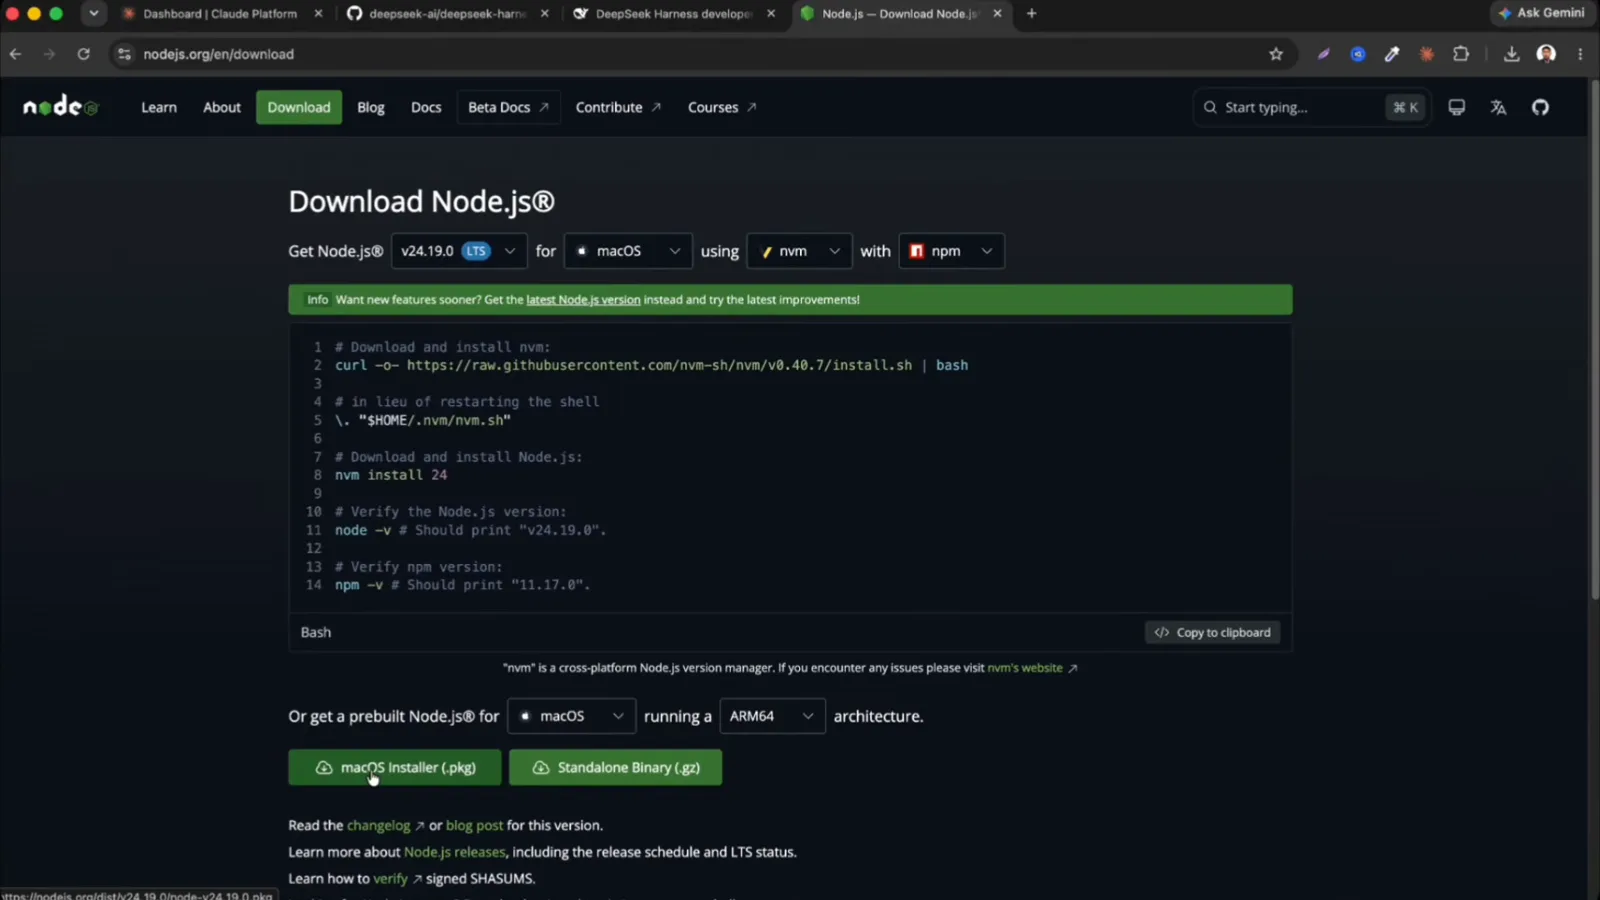1600x900 pixels.
Task: Open the Docs page
Action: click(x=426, y=107)
